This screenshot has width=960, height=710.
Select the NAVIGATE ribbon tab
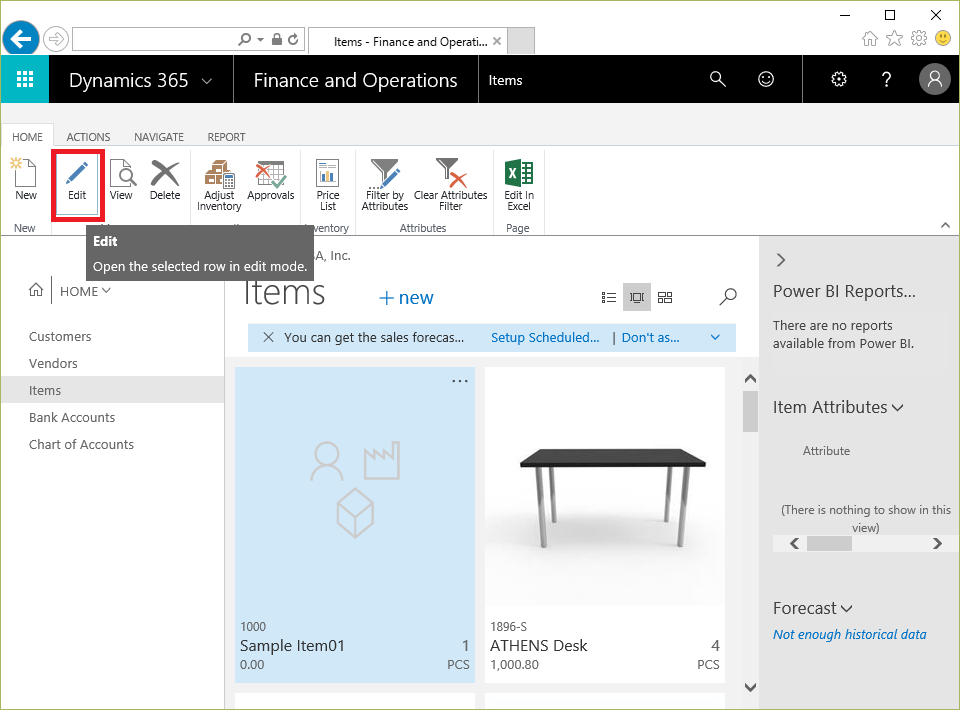click(x=159, y=137)
